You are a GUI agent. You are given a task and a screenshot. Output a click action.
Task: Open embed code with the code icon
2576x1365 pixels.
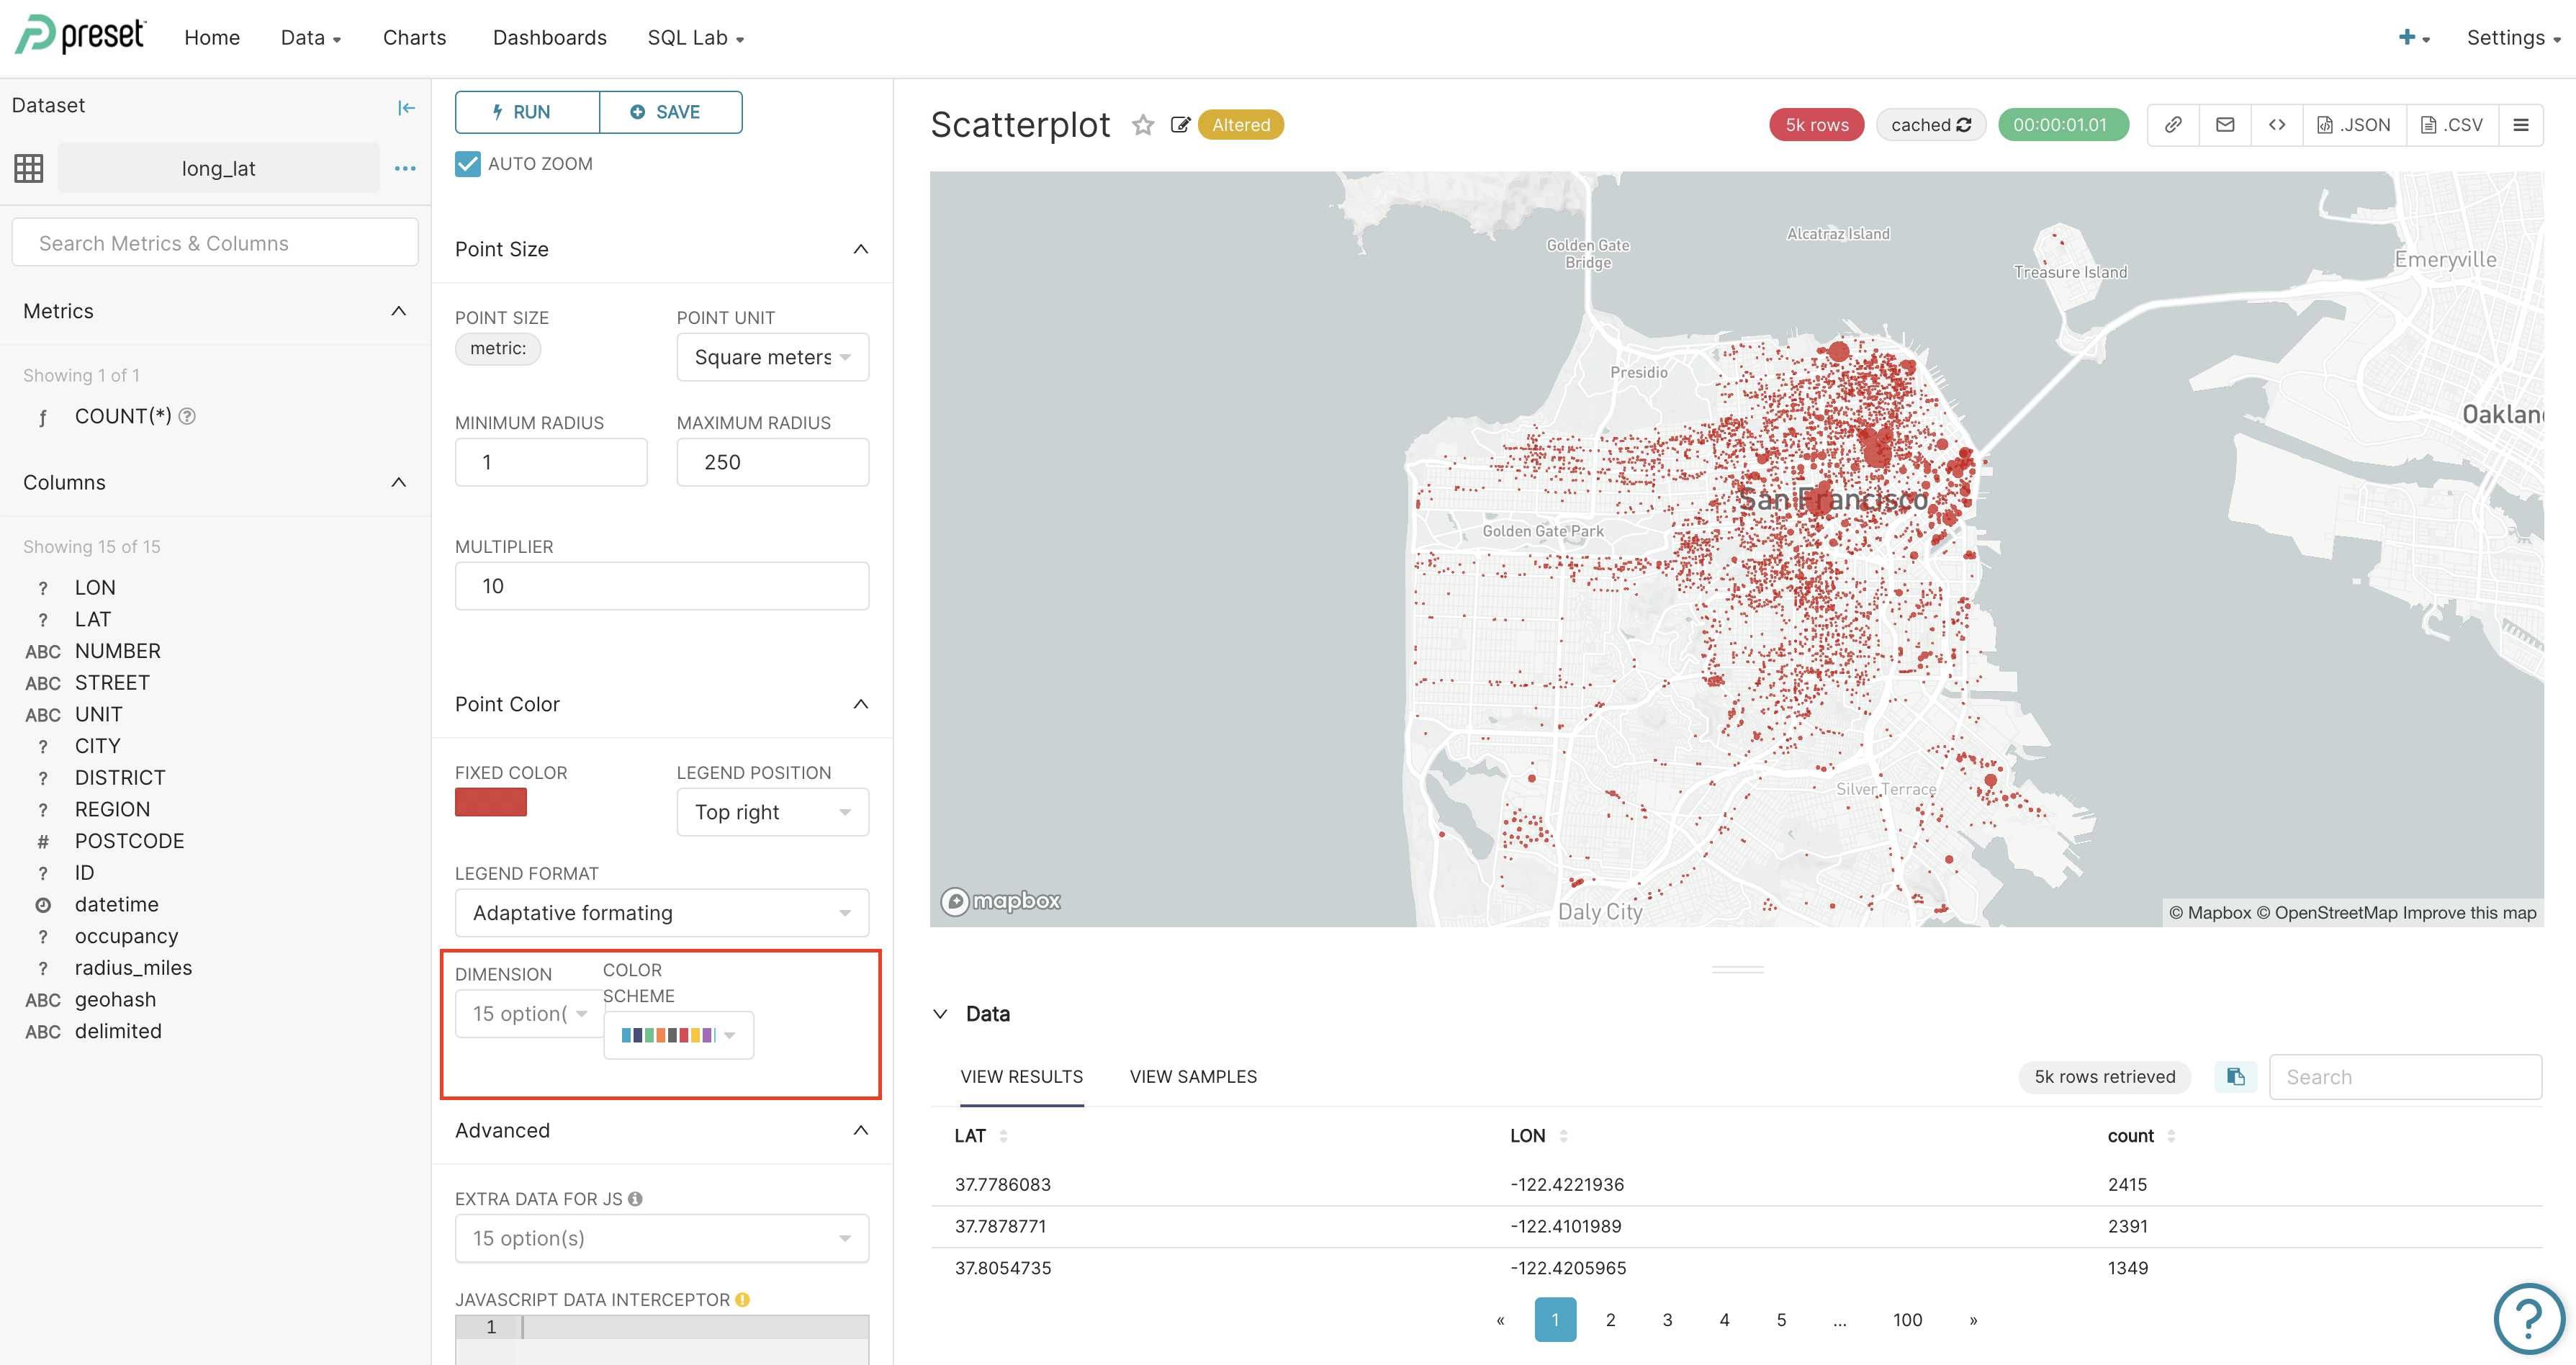(x=2277, y=124)
